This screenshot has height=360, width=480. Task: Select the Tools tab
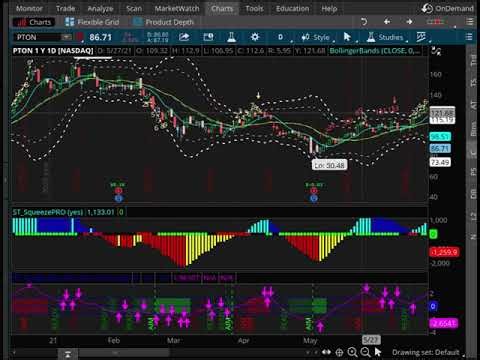point(254,8)
